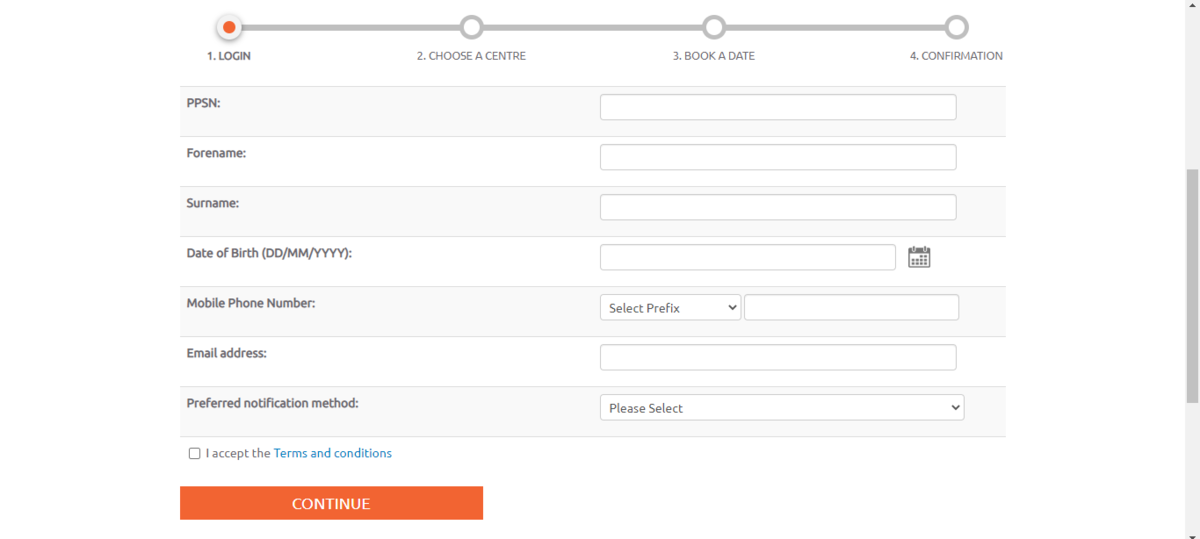This screenshot has width=1200, height=539.
Task: Select the 3. BOOK A DATE step label
Action: (x=713, y=56)
